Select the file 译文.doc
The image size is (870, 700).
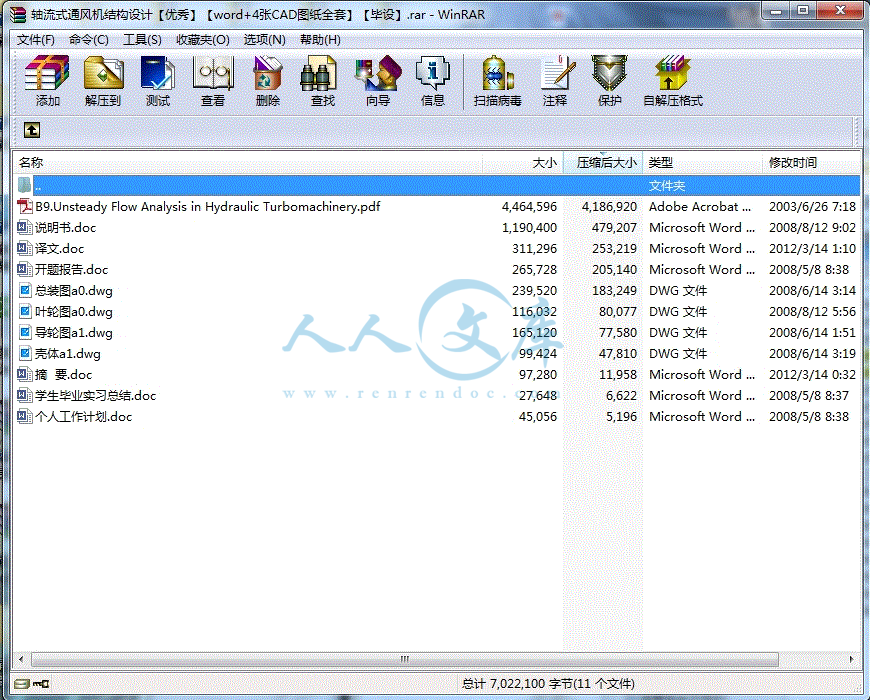(59, 248)
